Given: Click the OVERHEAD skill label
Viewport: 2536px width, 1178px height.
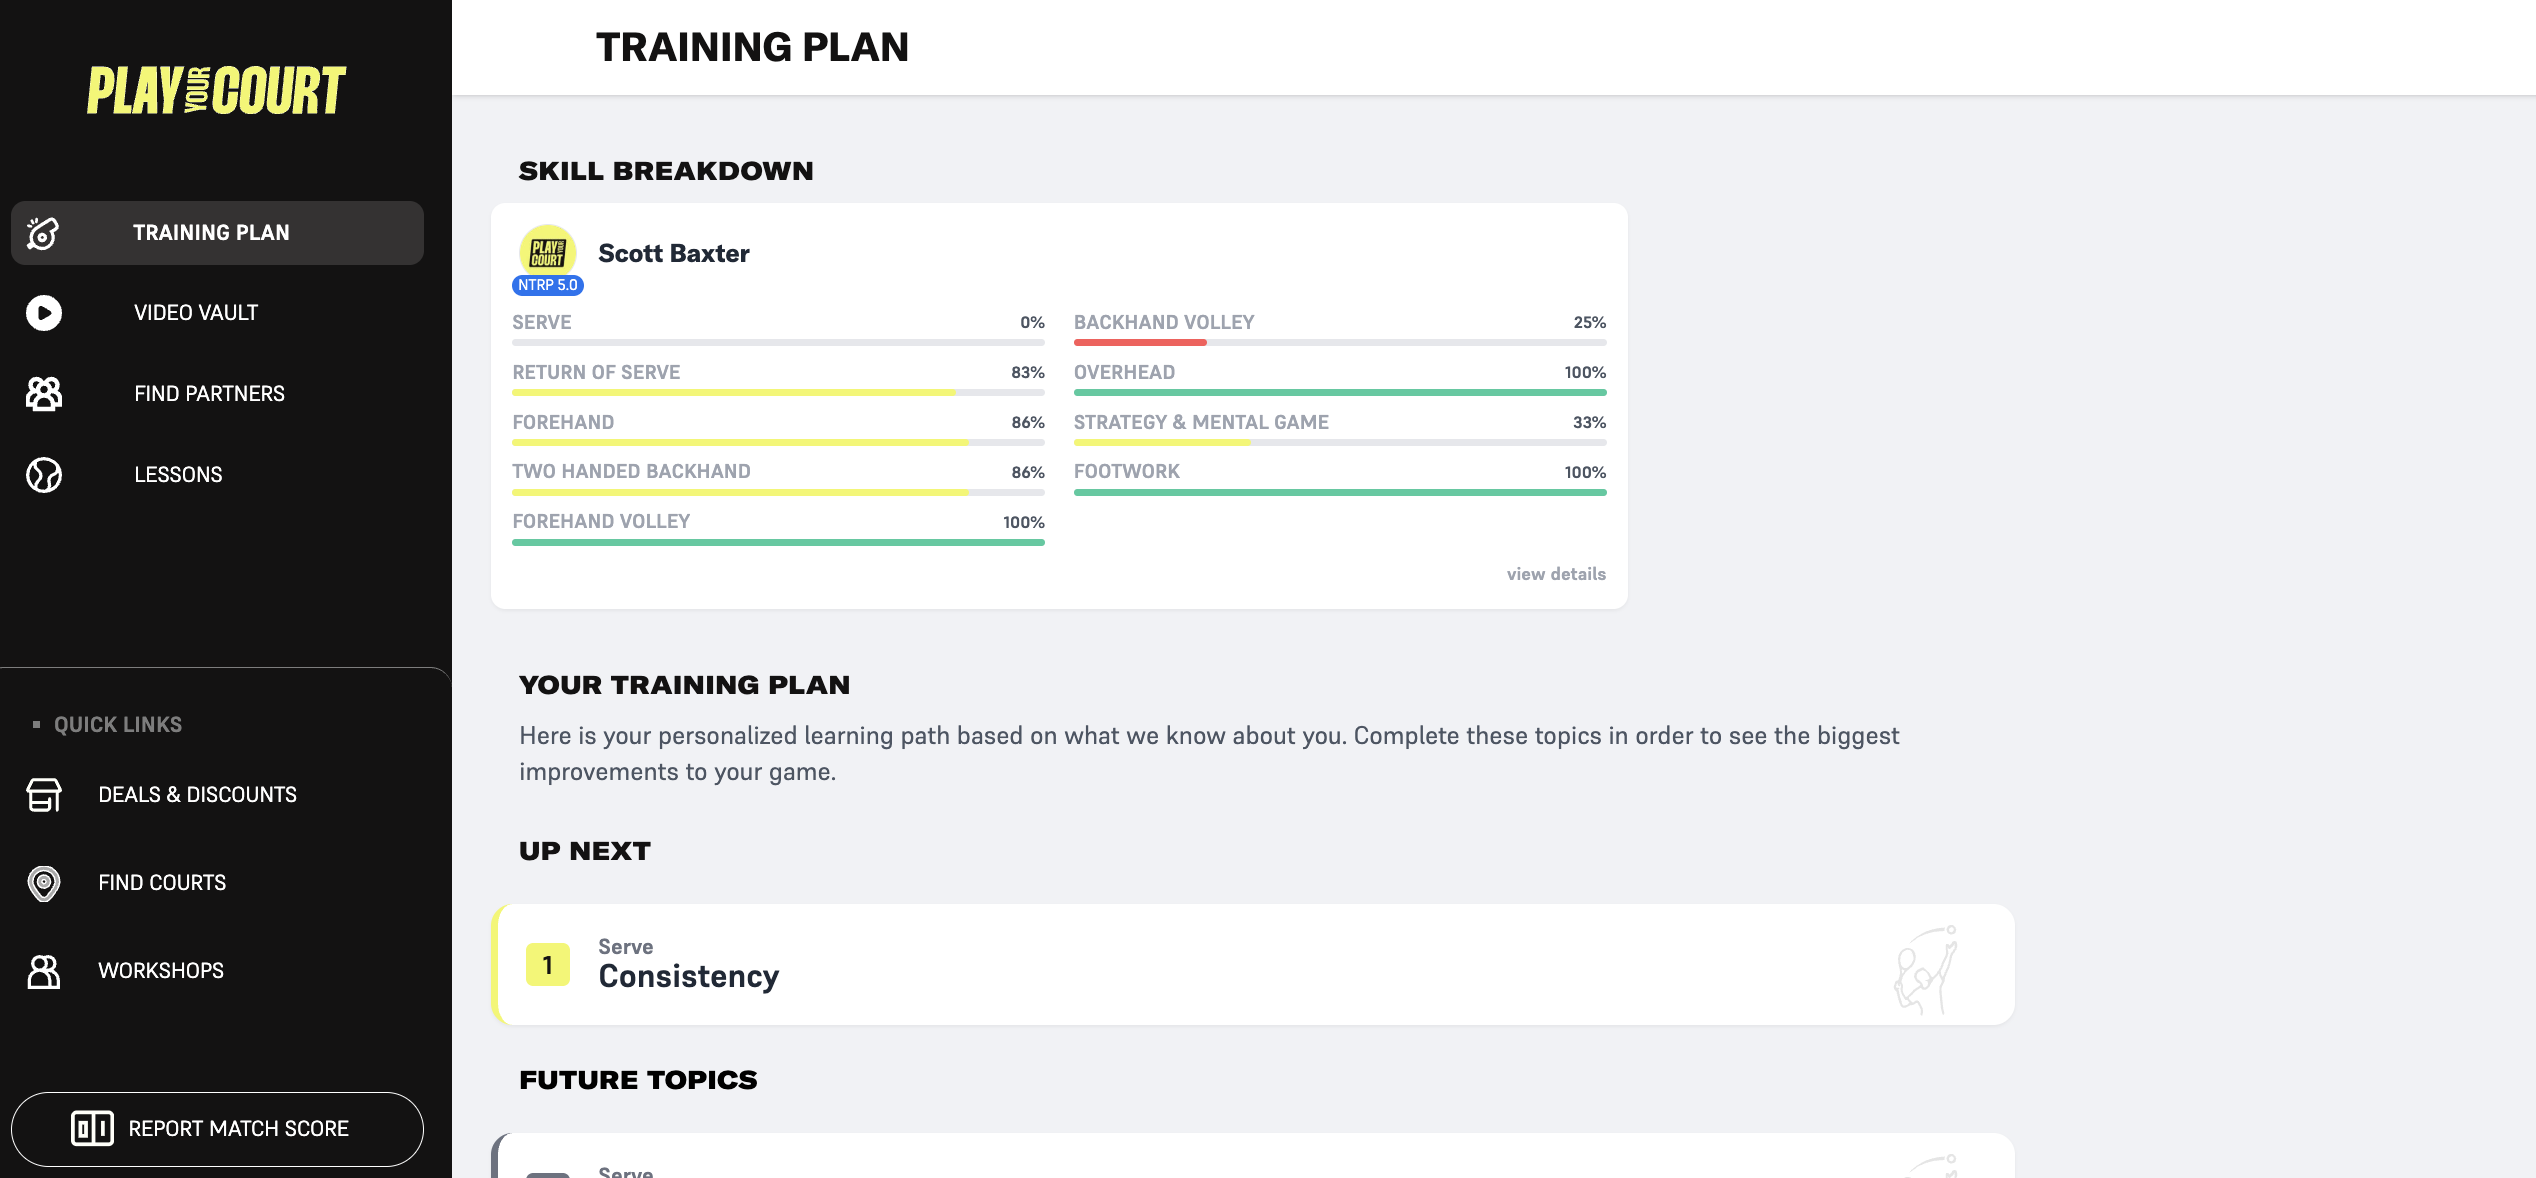Looking at the screenshot, I should coord(1125,372).
